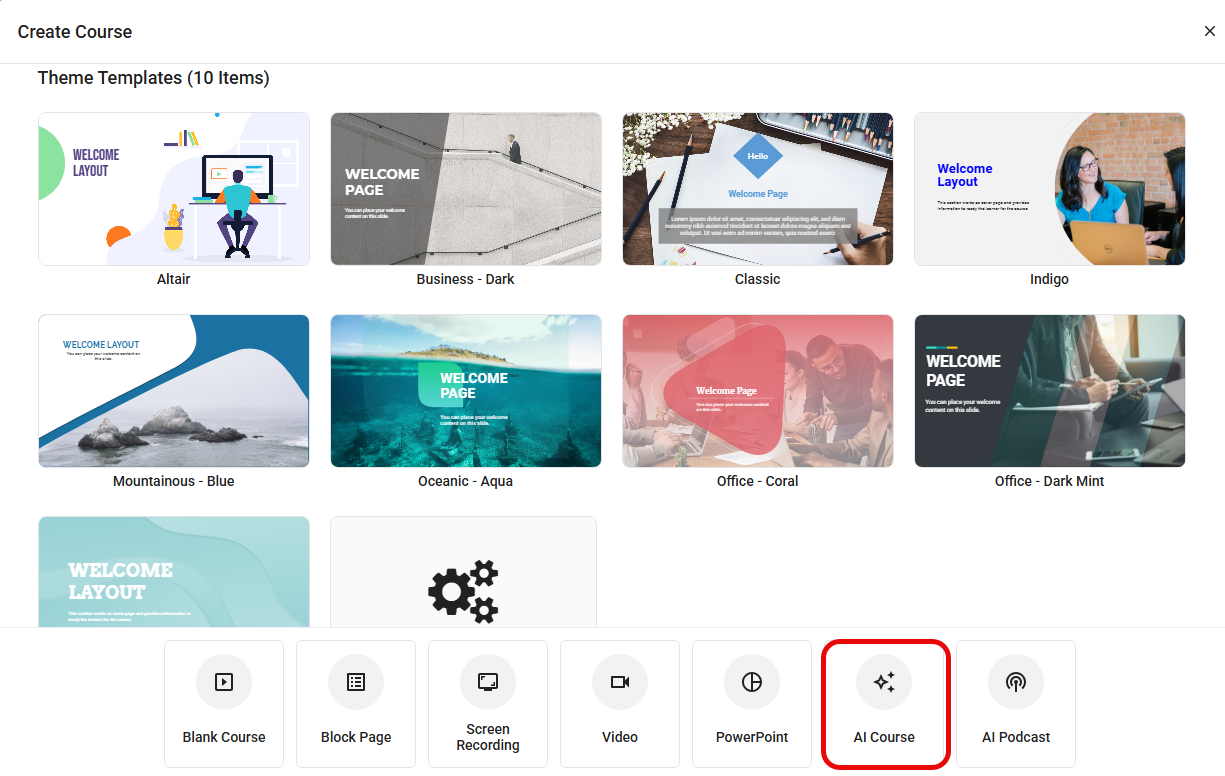Screen dimensions: 1225x776
Task: Click the AI Course sparkle icon
Action: [x=884, y=682]
